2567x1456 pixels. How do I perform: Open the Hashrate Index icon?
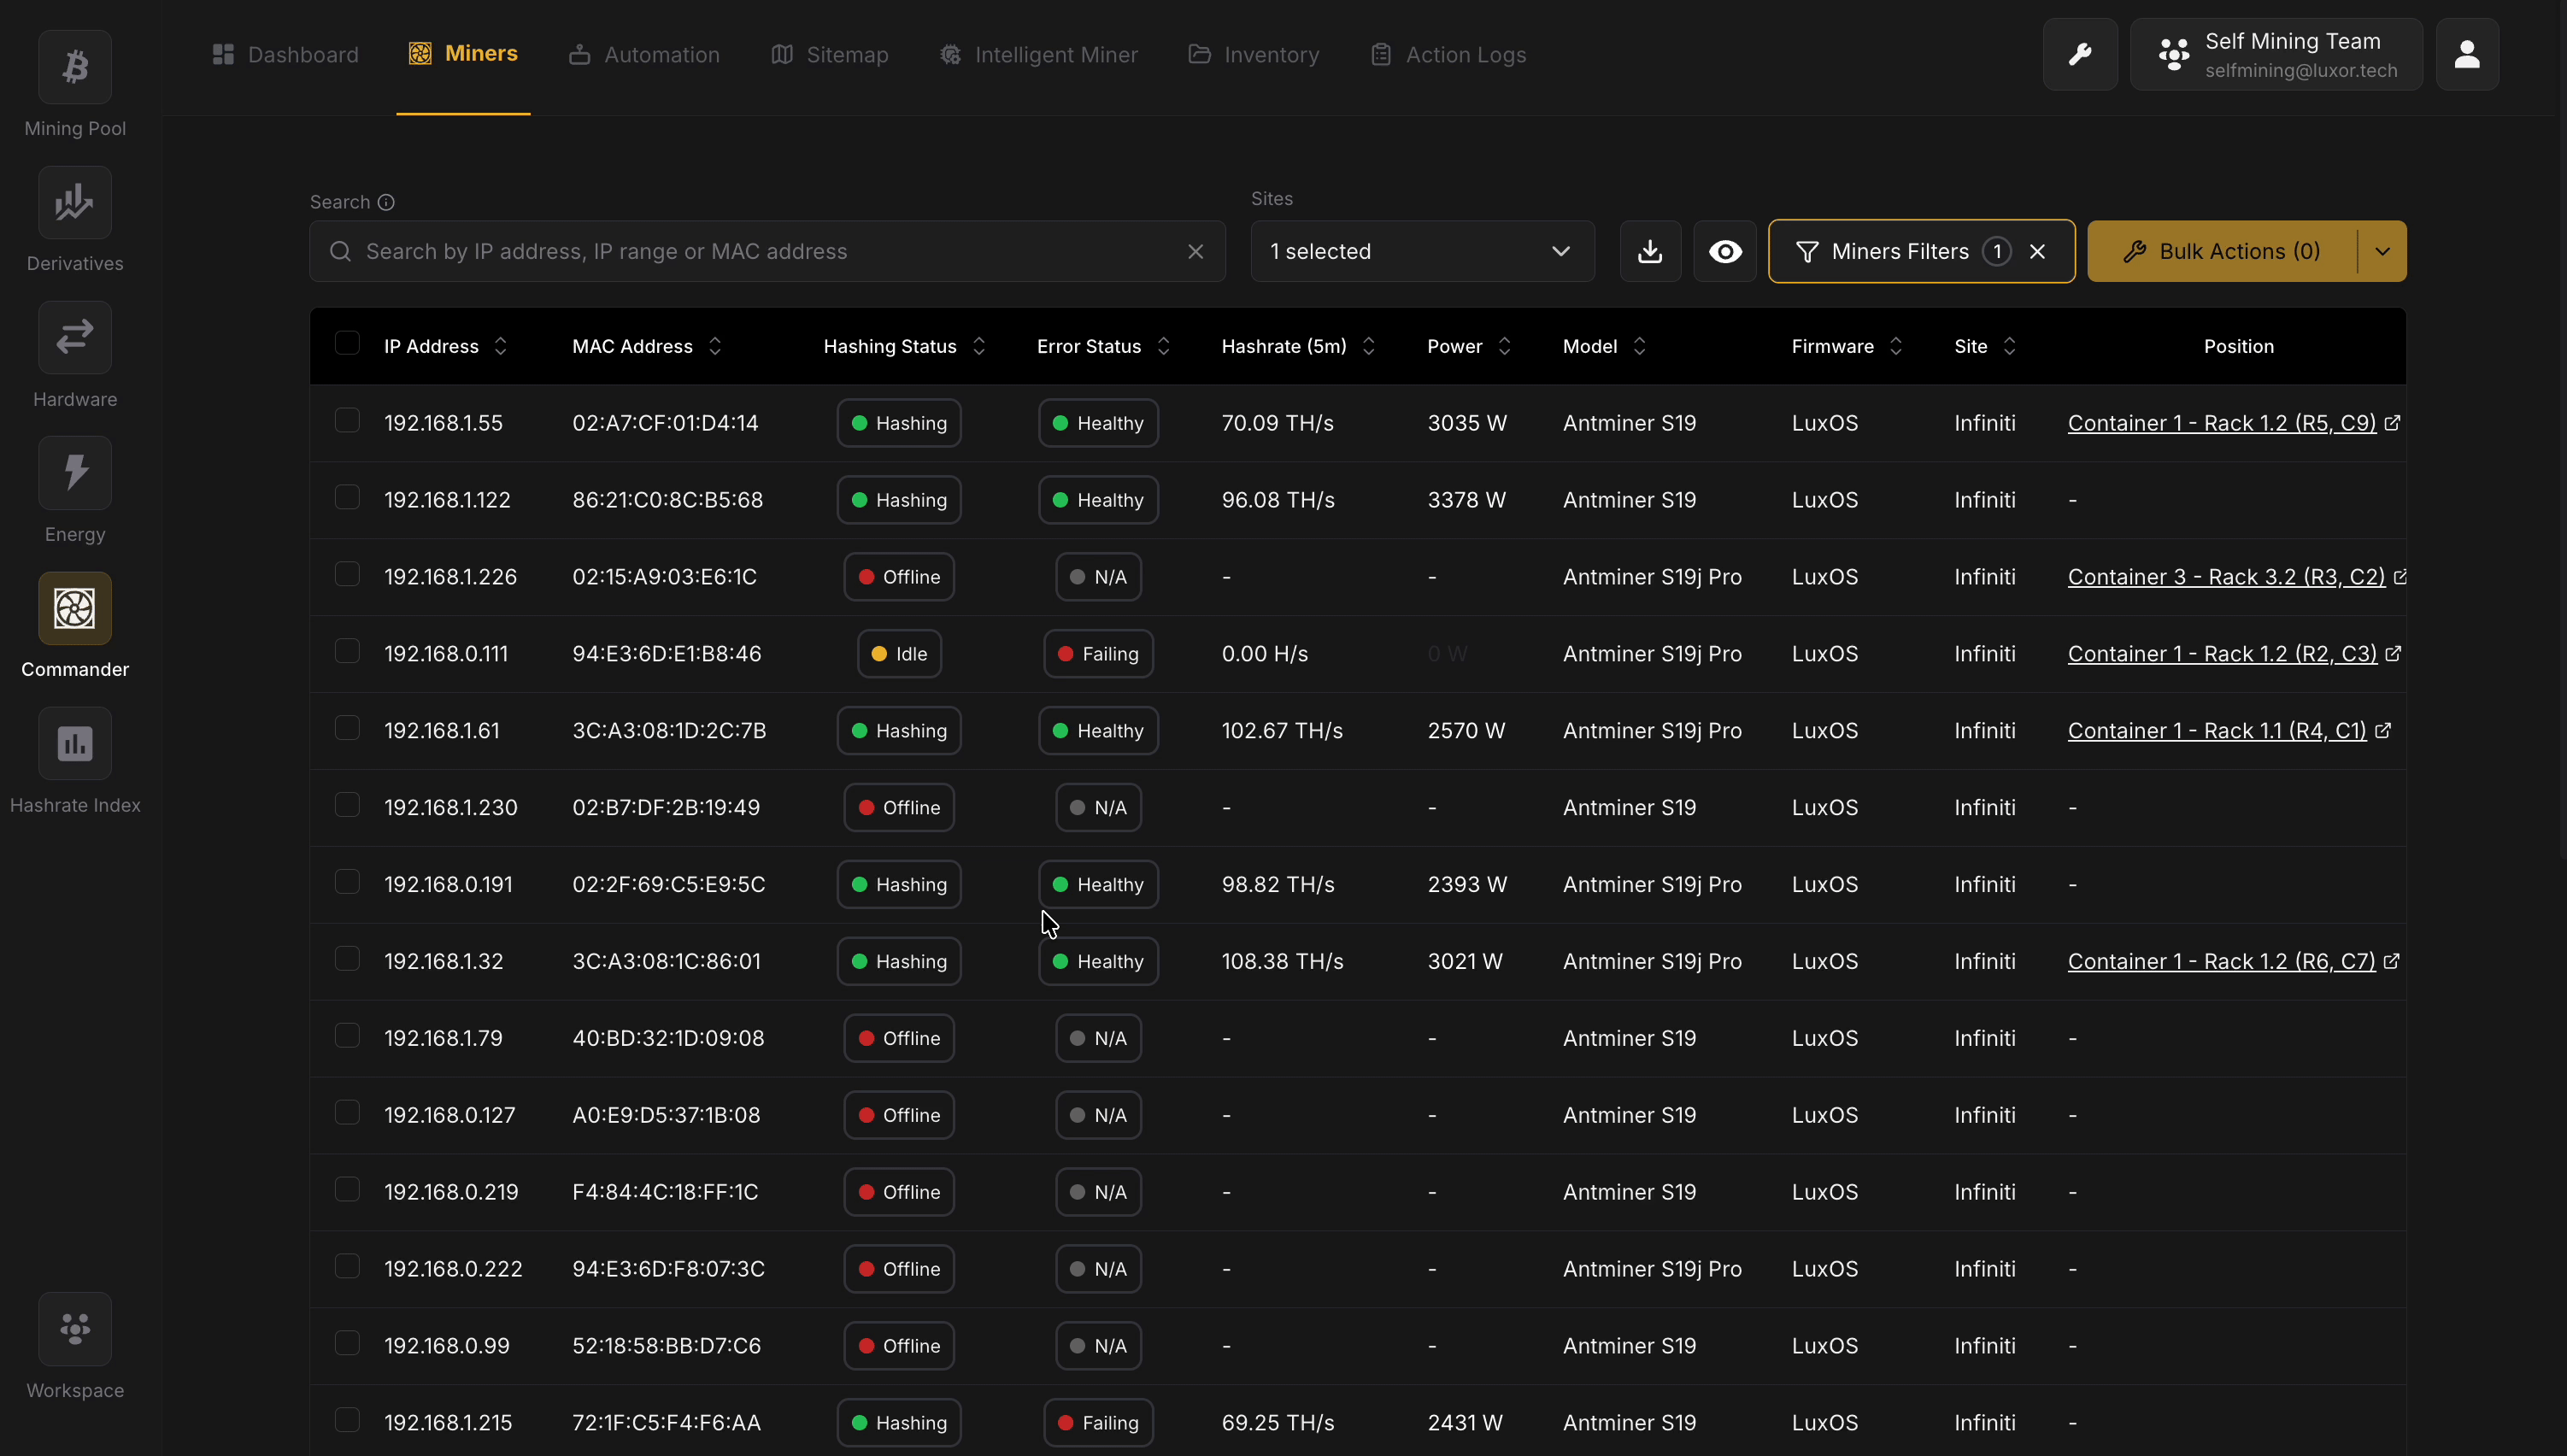point(75,744)
